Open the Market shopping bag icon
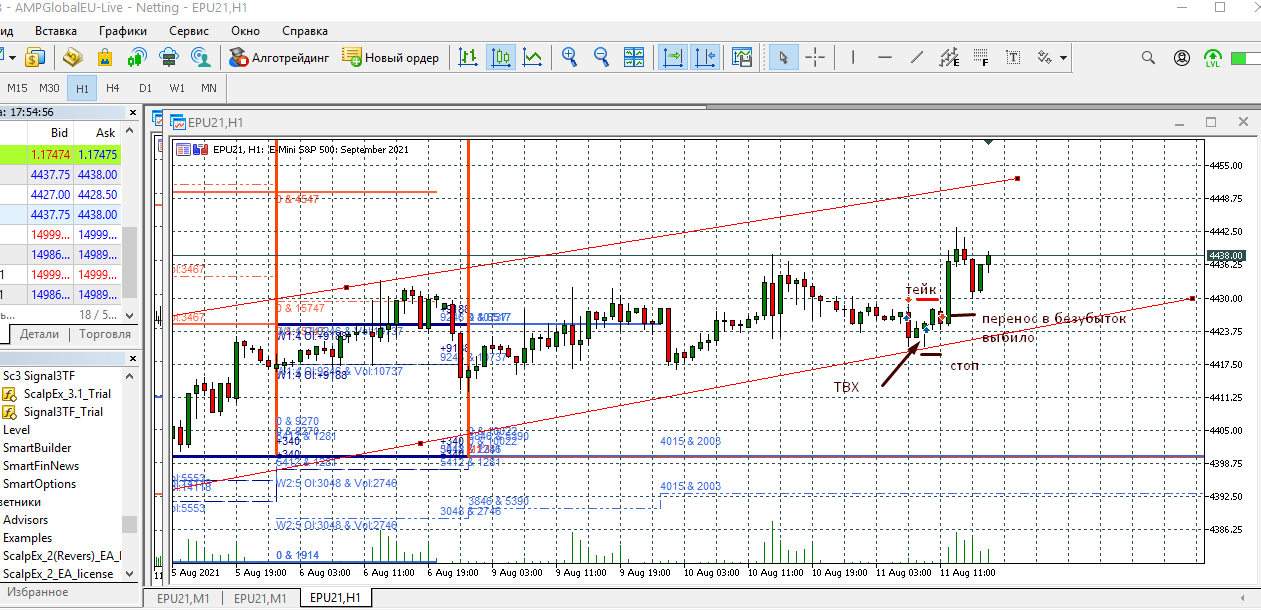Viewport: 1261px width, 610px height. (x=104, y=57)
